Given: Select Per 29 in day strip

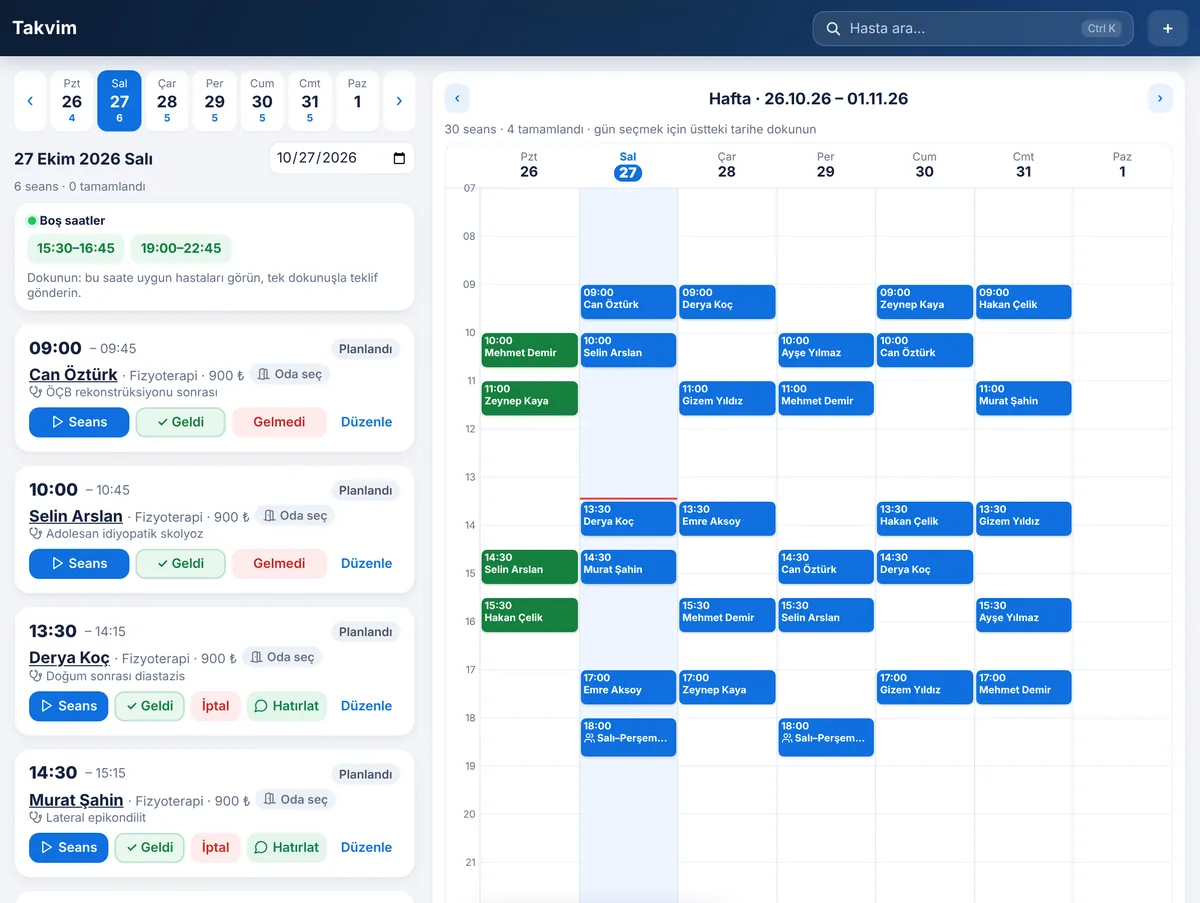Looking at the screenshot, I should [215, 101].
